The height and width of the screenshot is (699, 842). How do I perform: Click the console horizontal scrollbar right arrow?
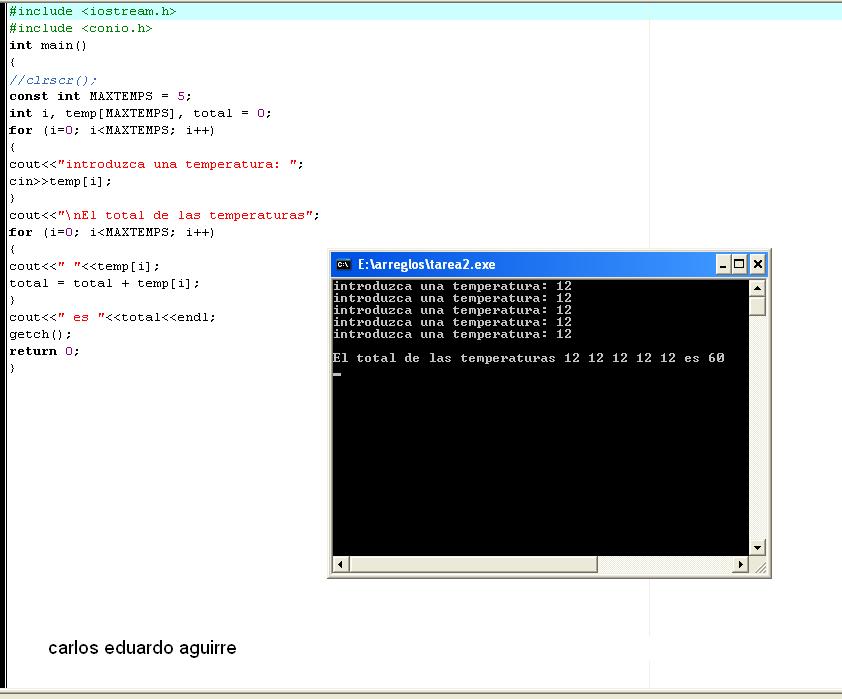click(741, 564)
